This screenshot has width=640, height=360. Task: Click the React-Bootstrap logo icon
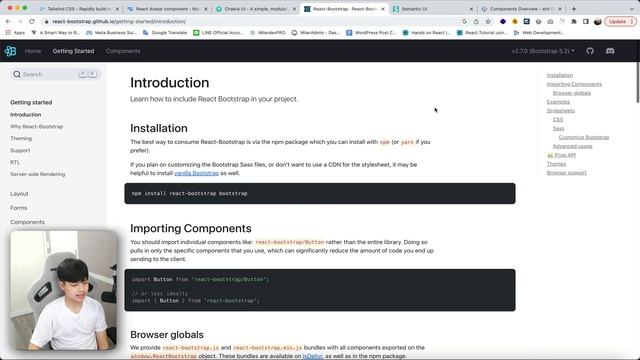click(10, 51)
